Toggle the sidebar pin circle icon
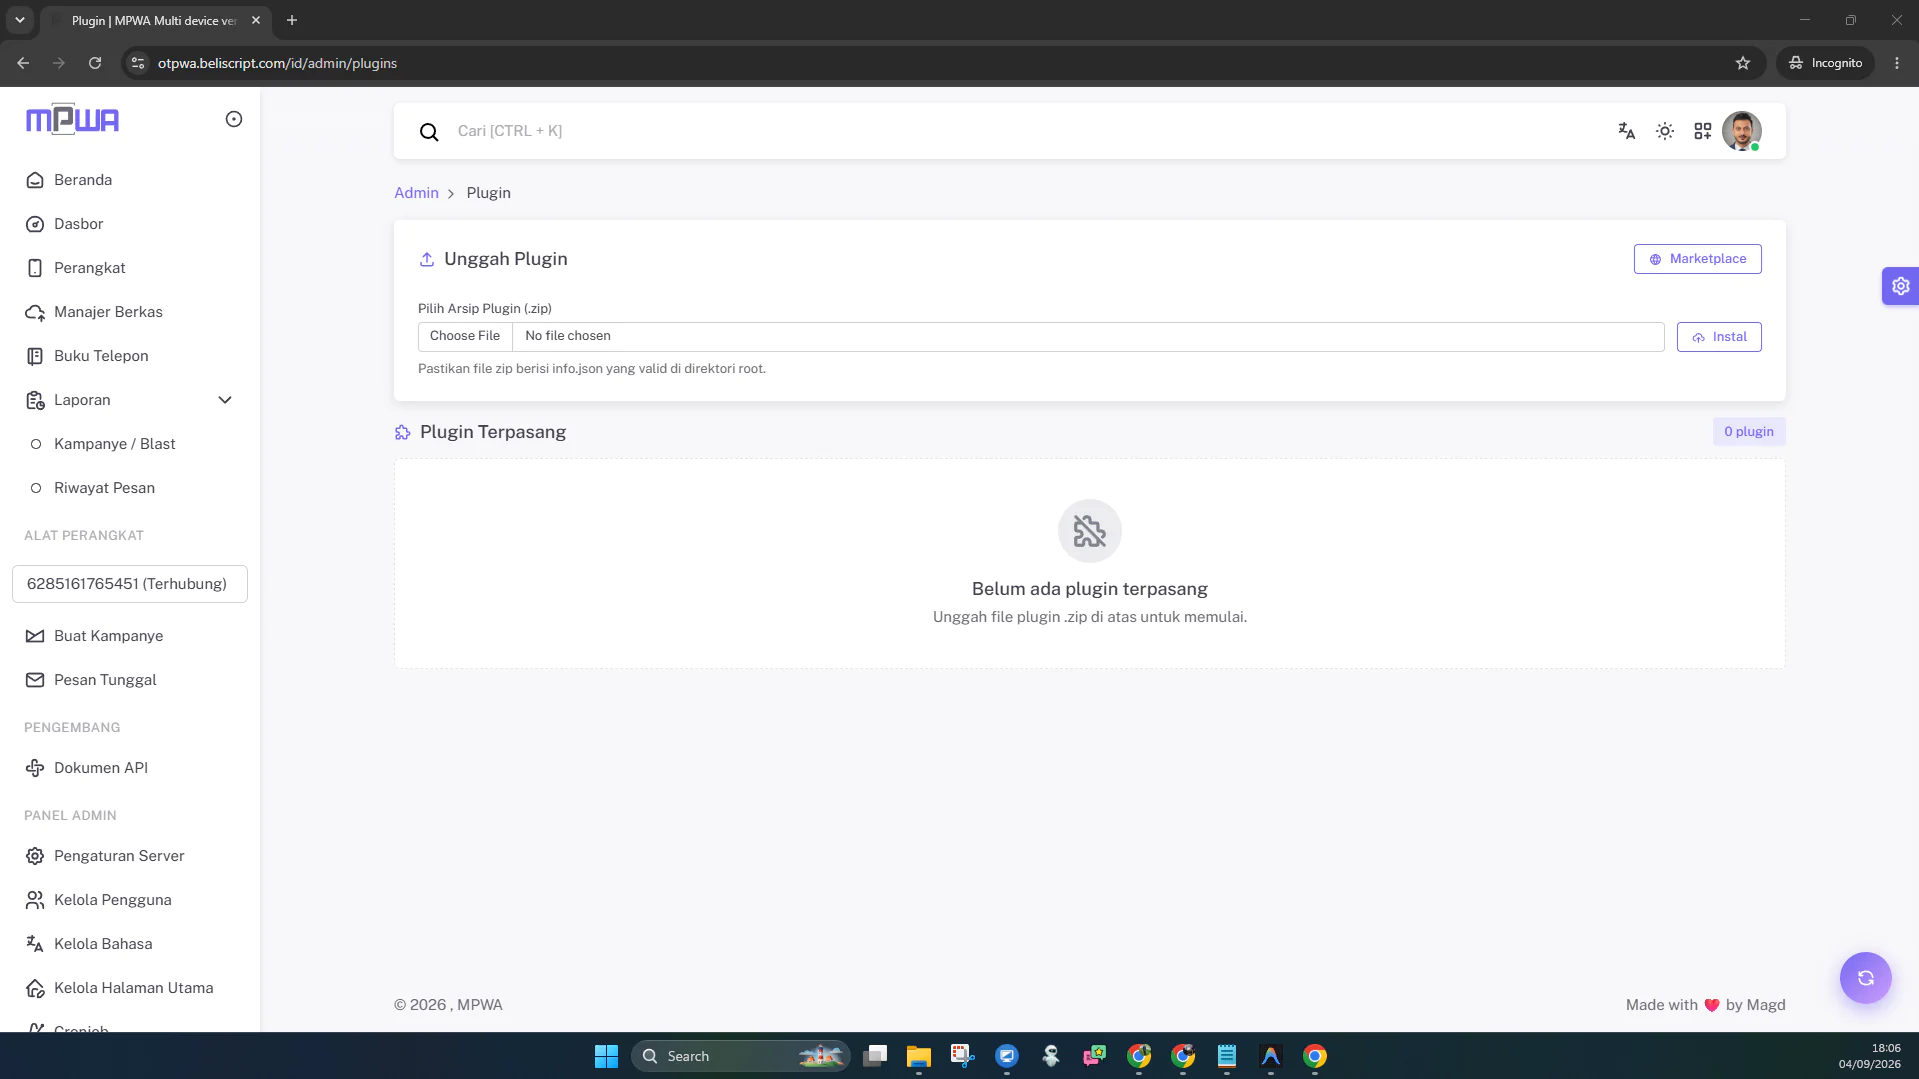The image size is (1919, 1079). point(234,119)
